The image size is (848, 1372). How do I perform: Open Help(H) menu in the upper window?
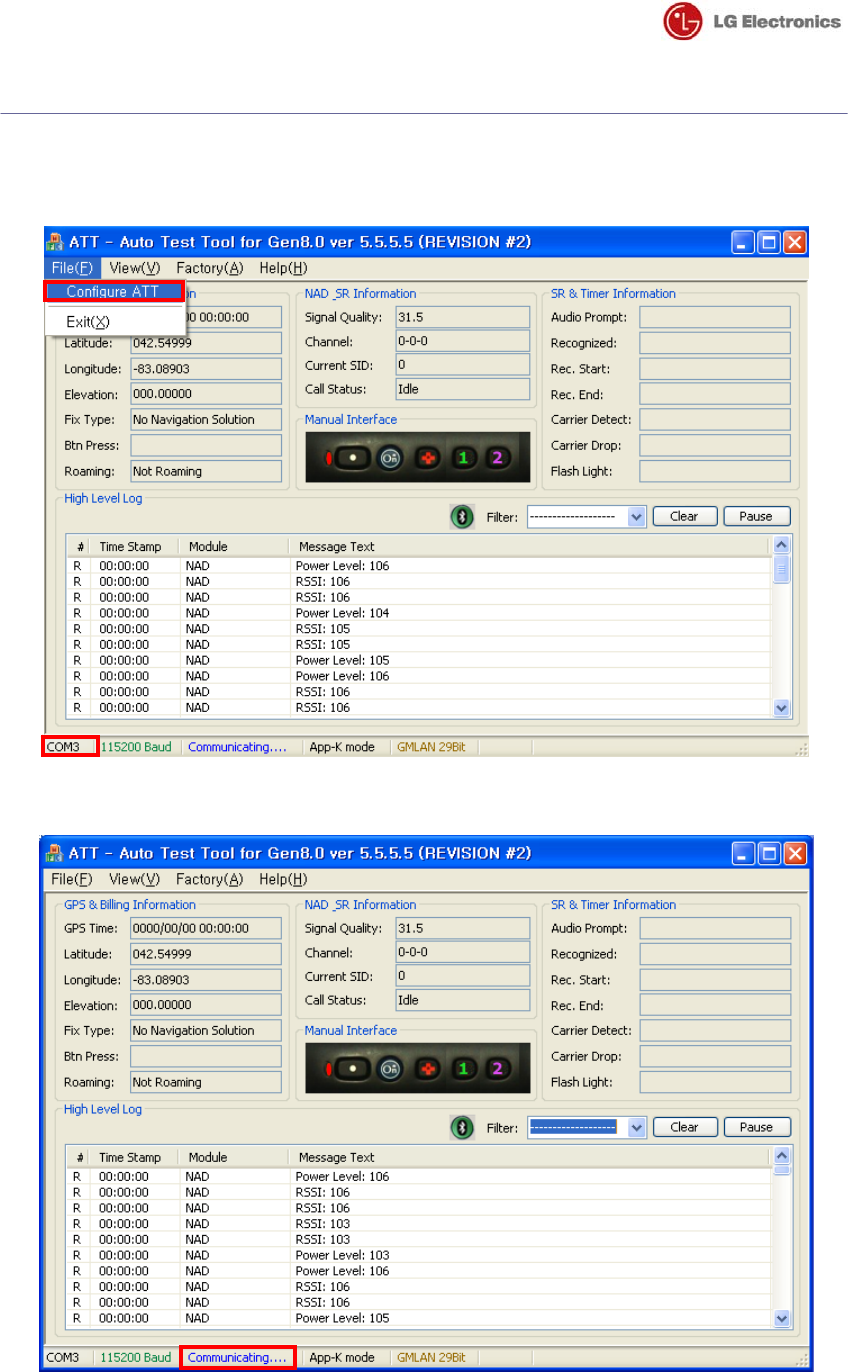pos(283,268)
